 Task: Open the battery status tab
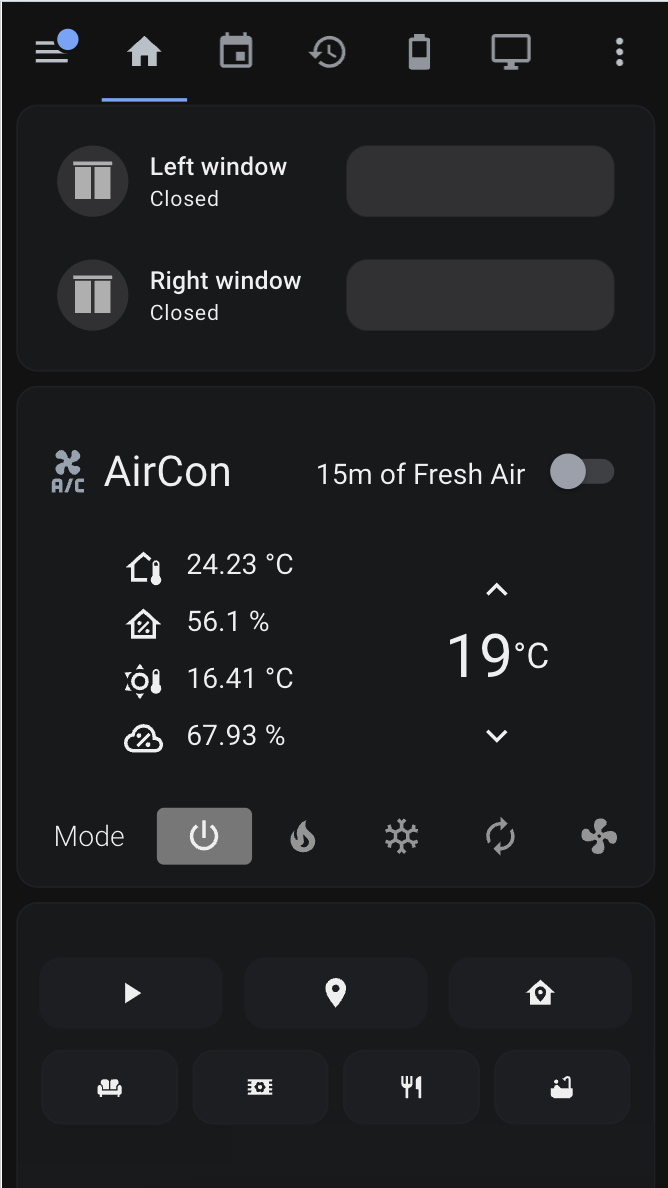tap(419, 52)
